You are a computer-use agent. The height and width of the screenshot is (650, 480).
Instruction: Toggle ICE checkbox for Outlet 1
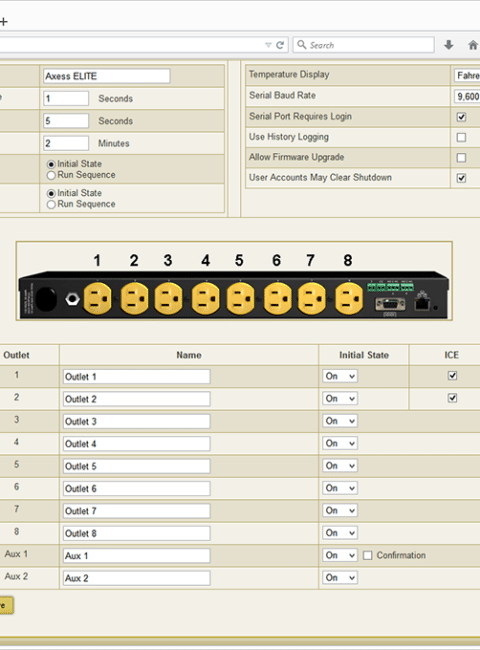(452, 376)
